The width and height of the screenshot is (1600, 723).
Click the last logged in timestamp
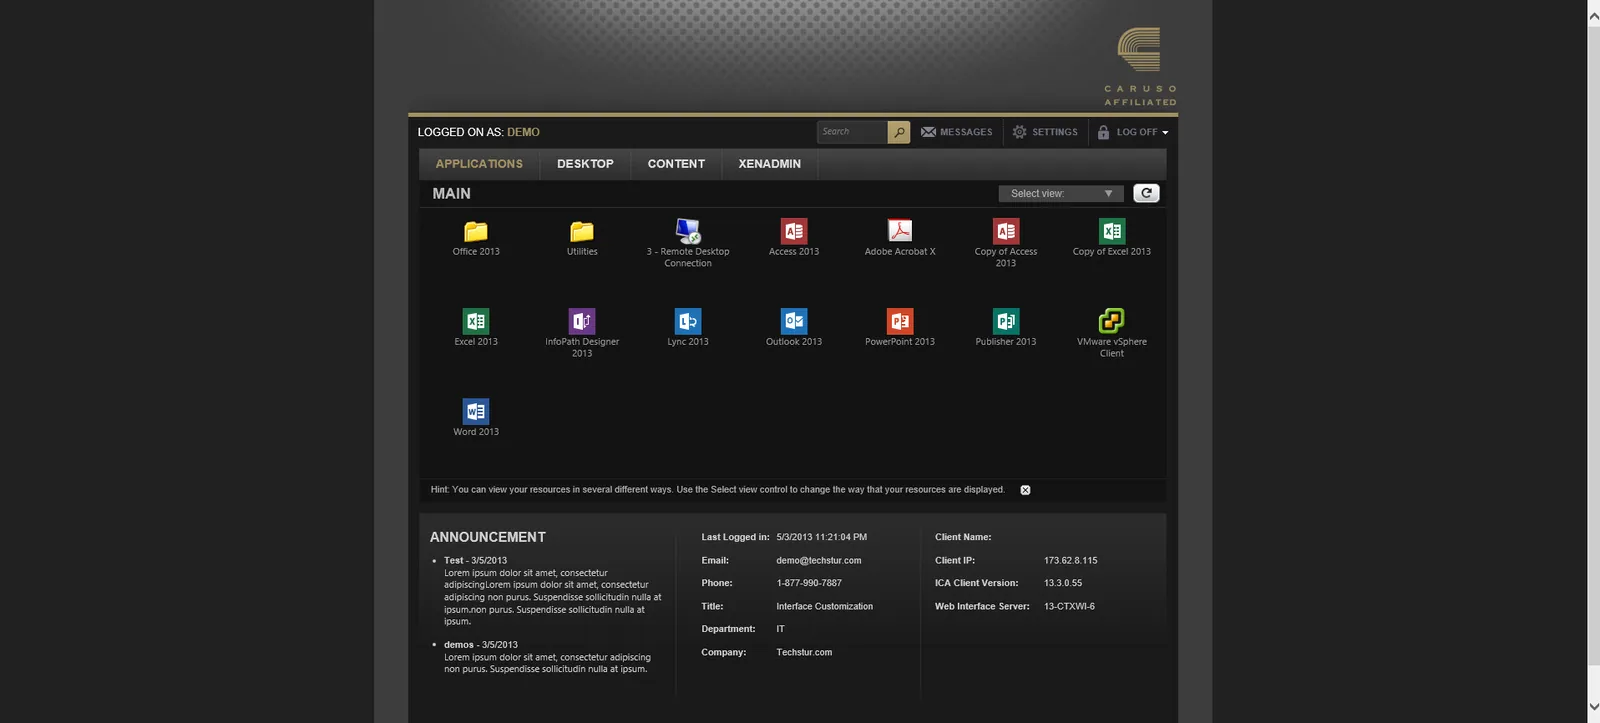[822, 537]
